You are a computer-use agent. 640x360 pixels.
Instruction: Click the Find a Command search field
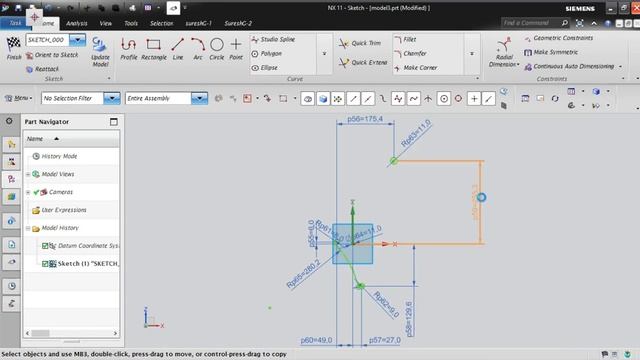click(x=530, y=23)
